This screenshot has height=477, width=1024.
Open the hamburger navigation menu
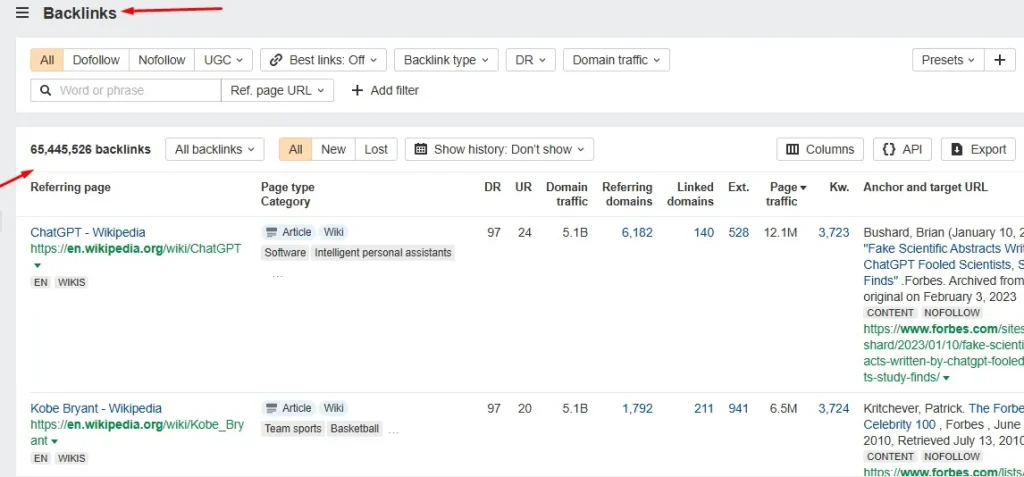[22, 13]
